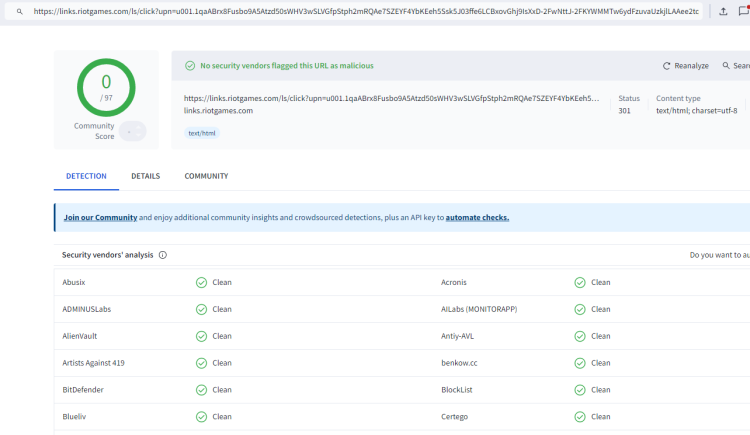Click the Artists Against 419 vendor name

(x=93, y=363)
